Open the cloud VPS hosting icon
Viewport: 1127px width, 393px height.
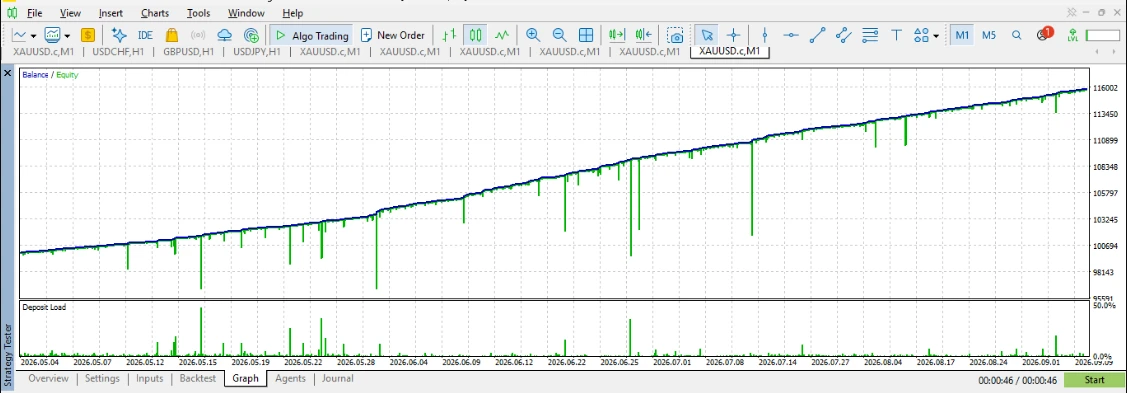(x=225, y=34)
